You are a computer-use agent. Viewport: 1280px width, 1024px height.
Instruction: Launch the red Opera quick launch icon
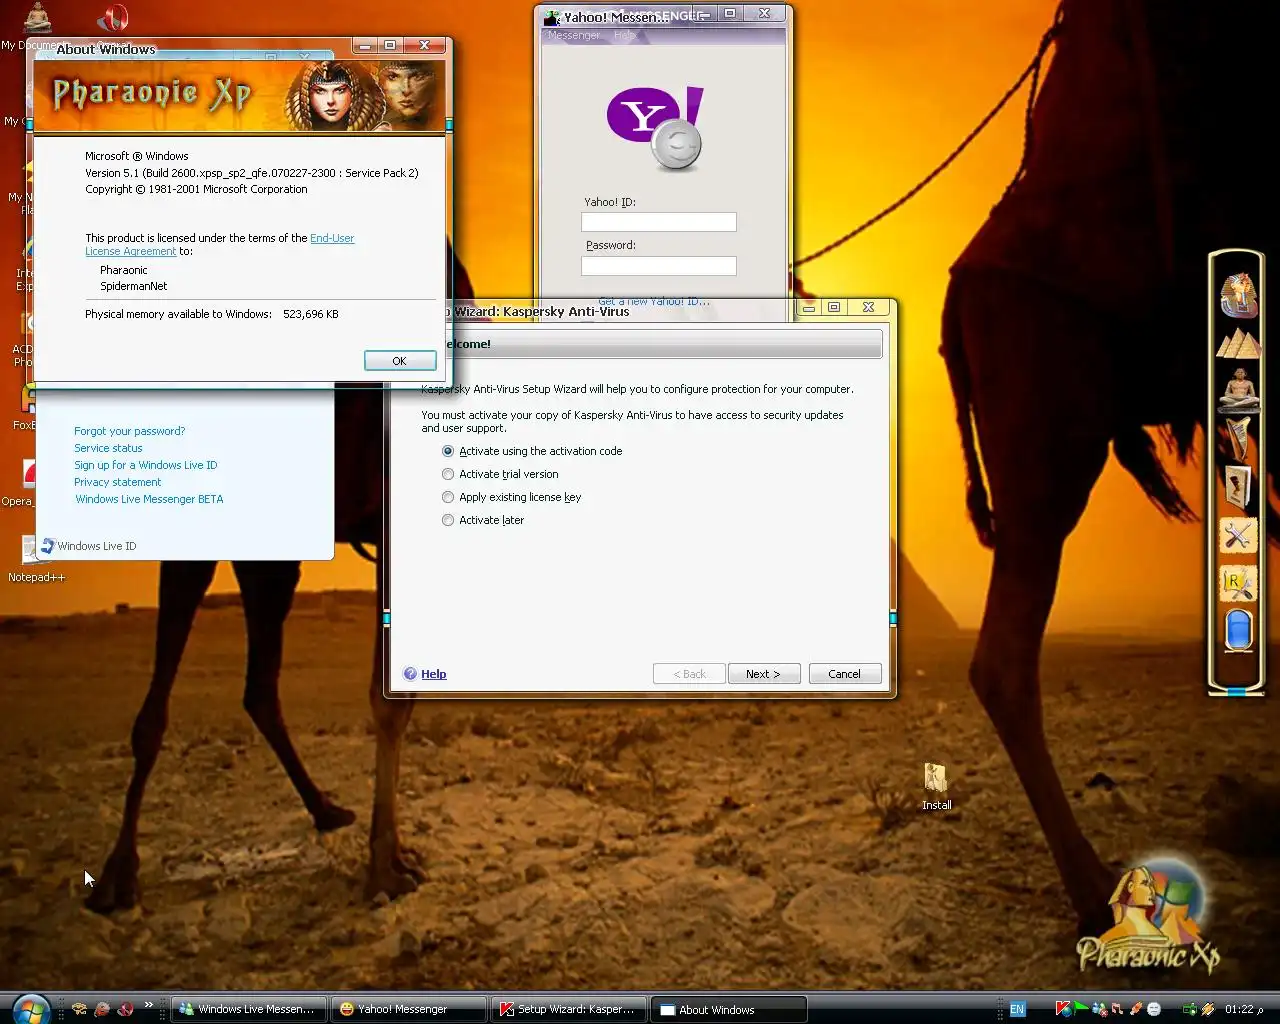click(x=125, y=1009)
